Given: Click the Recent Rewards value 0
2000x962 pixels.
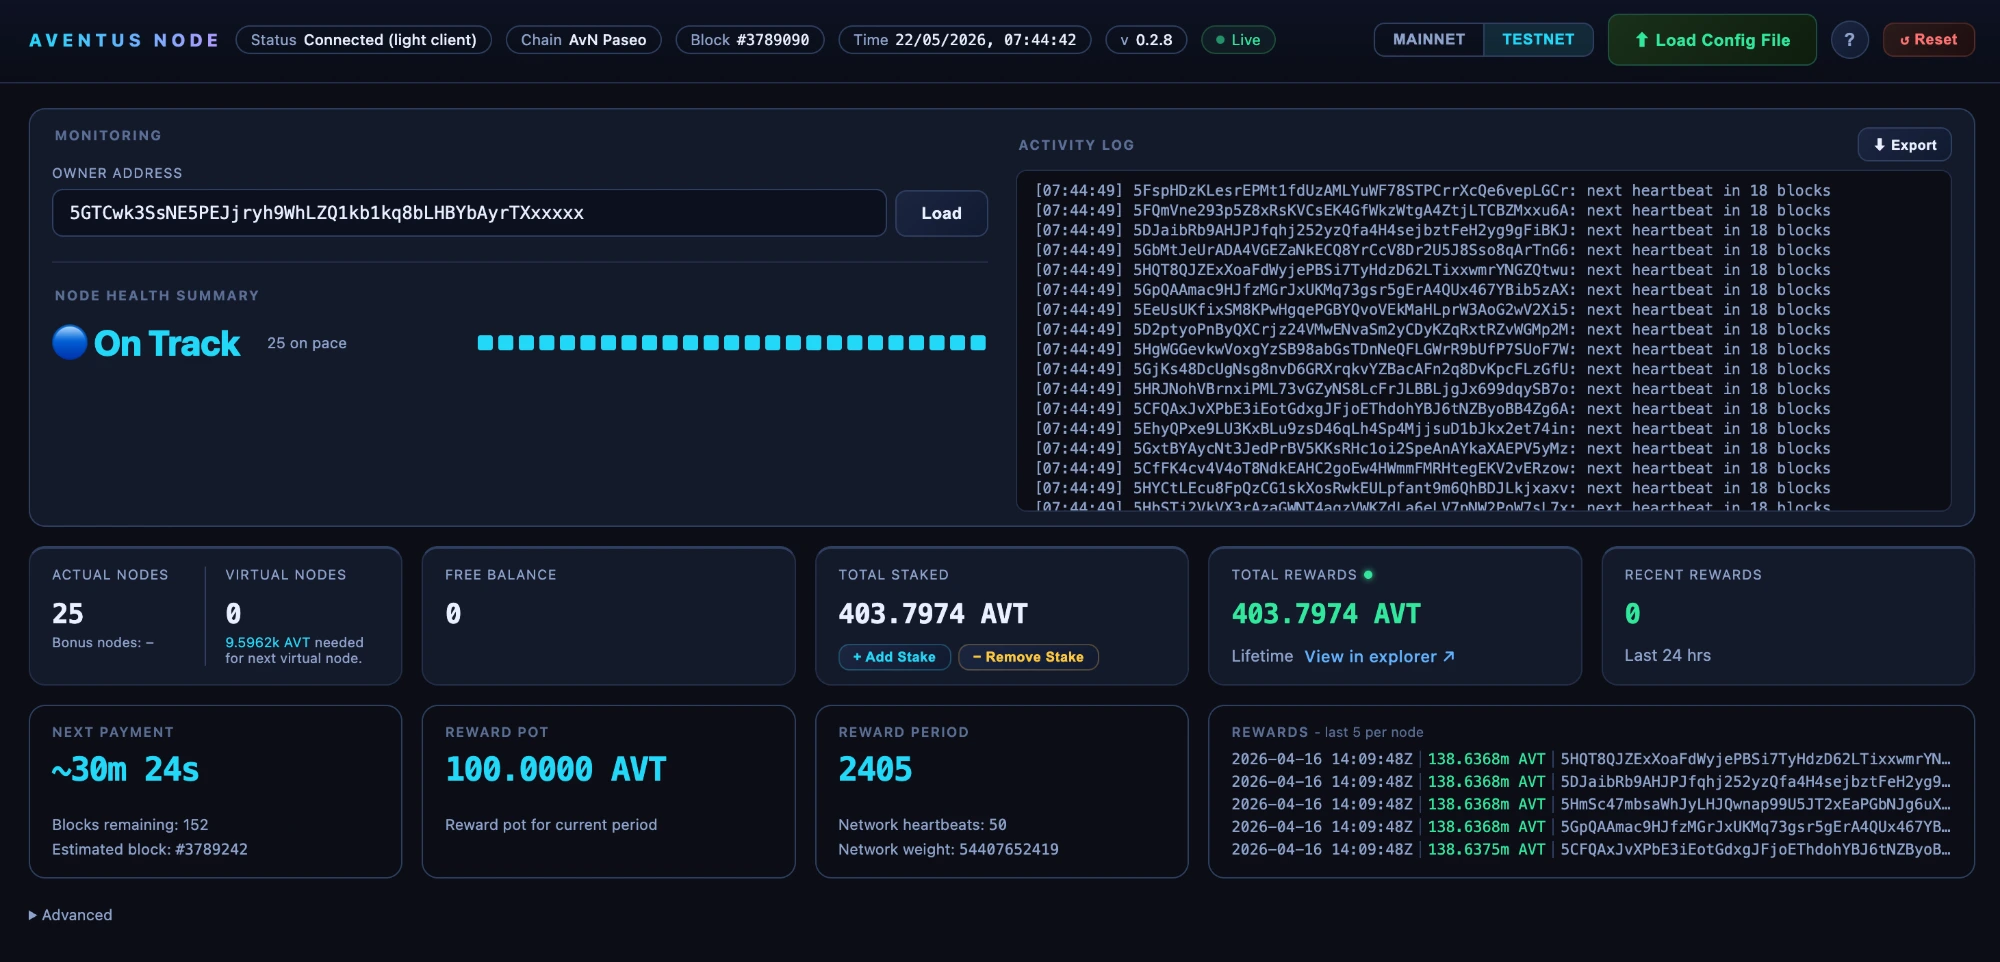Looking at the screenshot, I should click(x=1632, y=614).
